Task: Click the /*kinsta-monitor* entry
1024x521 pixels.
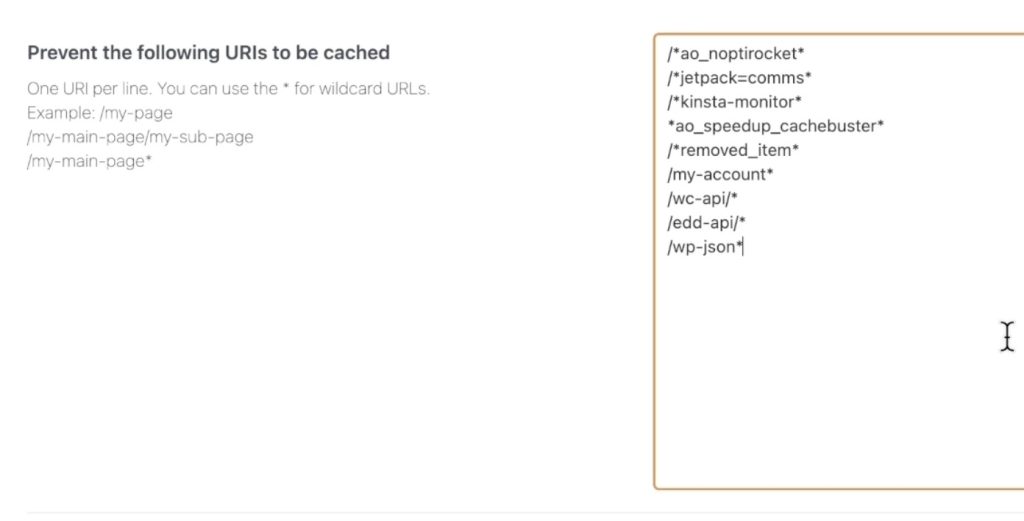Action: (x=735, y=101)
